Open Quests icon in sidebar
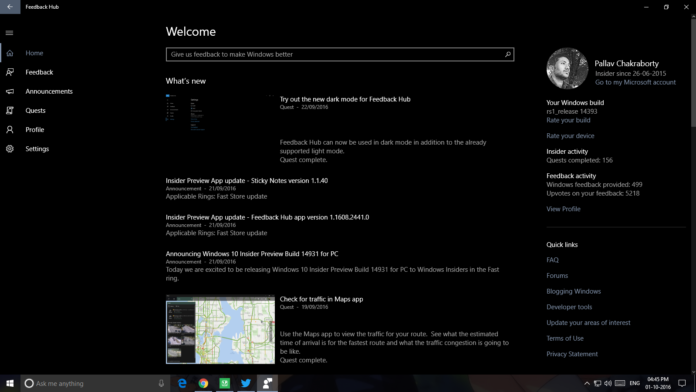Screen dimensions: 696x392 (x=10, y=111)
